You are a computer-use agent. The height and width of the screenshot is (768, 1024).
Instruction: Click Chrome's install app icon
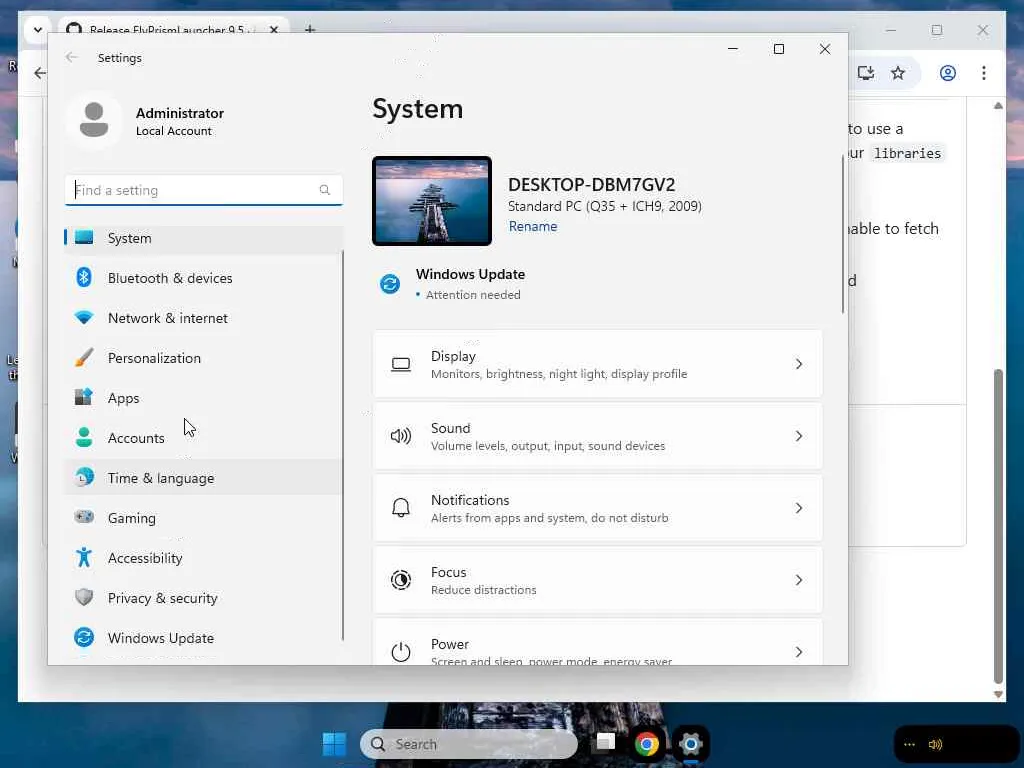click(x=866, y=72)
